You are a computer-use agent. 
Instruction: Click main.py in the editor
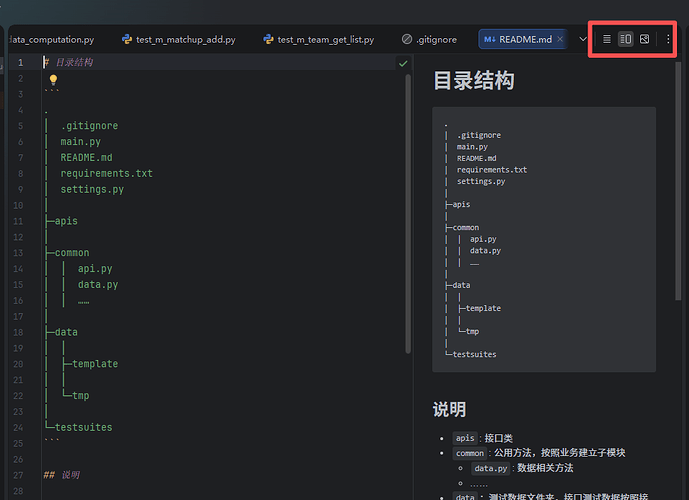click(81, 142)
